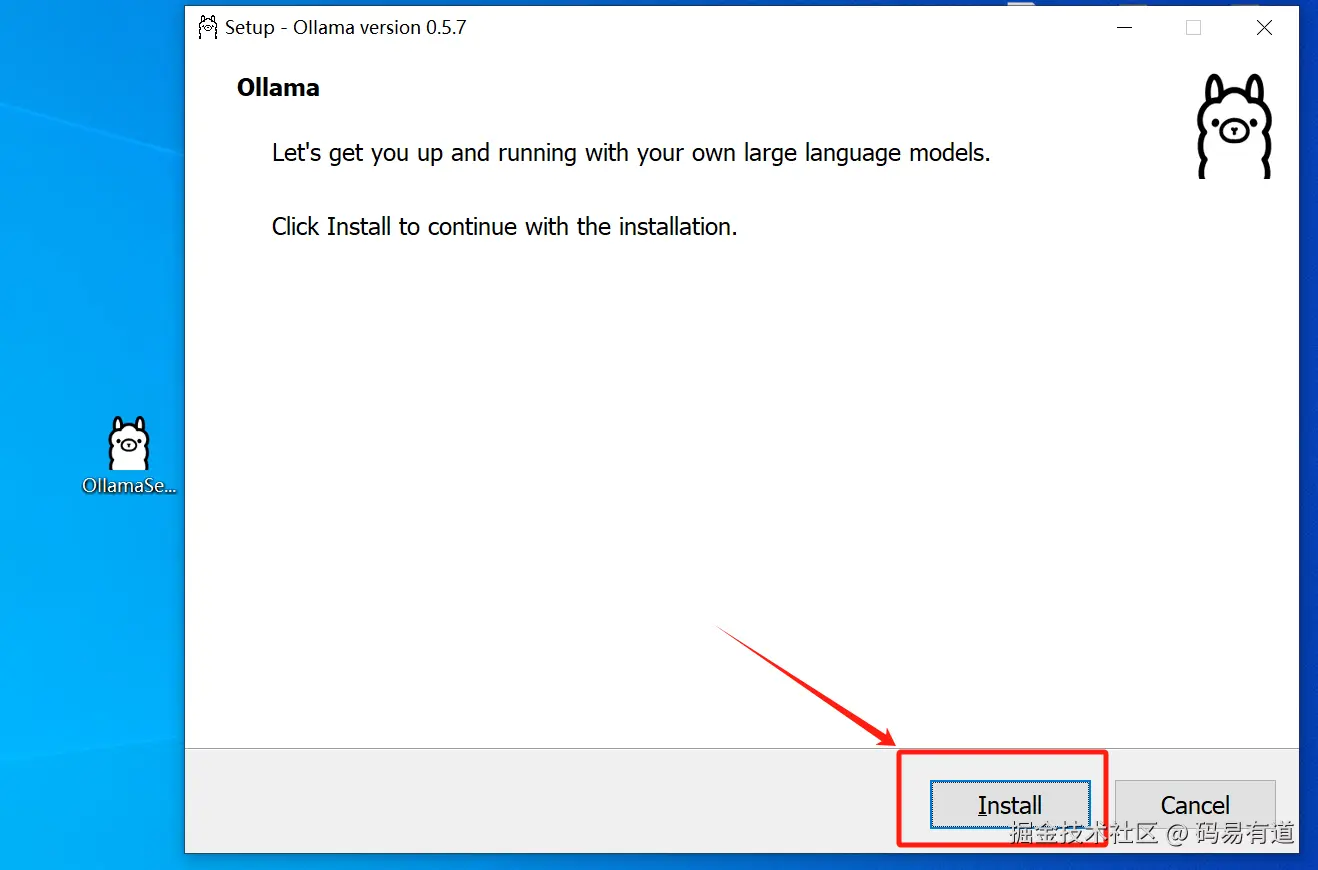
Task: Click the large llama logo in setup wizard
Action: pos(1234,126)
